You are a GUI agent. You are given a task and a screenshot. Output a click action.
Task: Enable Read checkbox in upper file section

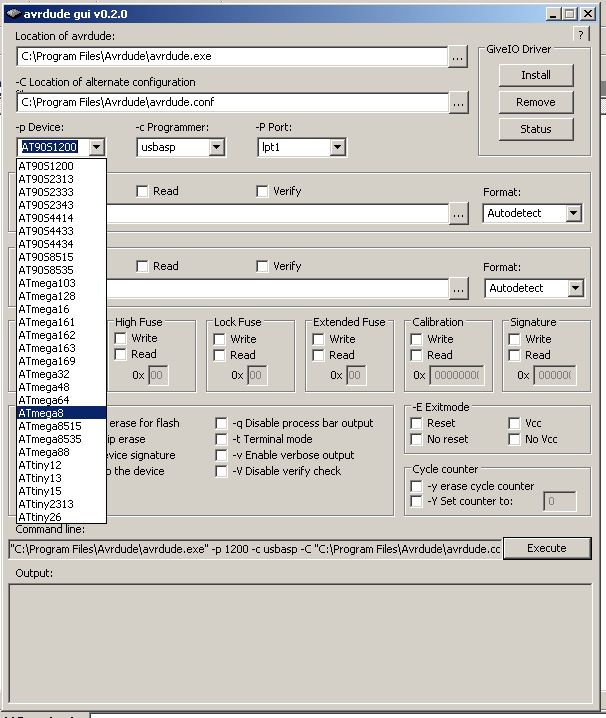(x=142, y=191)
